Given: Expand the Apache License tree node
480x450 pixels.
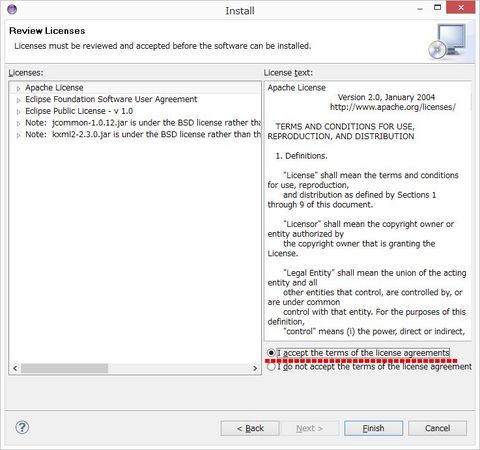Looking at the screenshot, I should [18, 88].
